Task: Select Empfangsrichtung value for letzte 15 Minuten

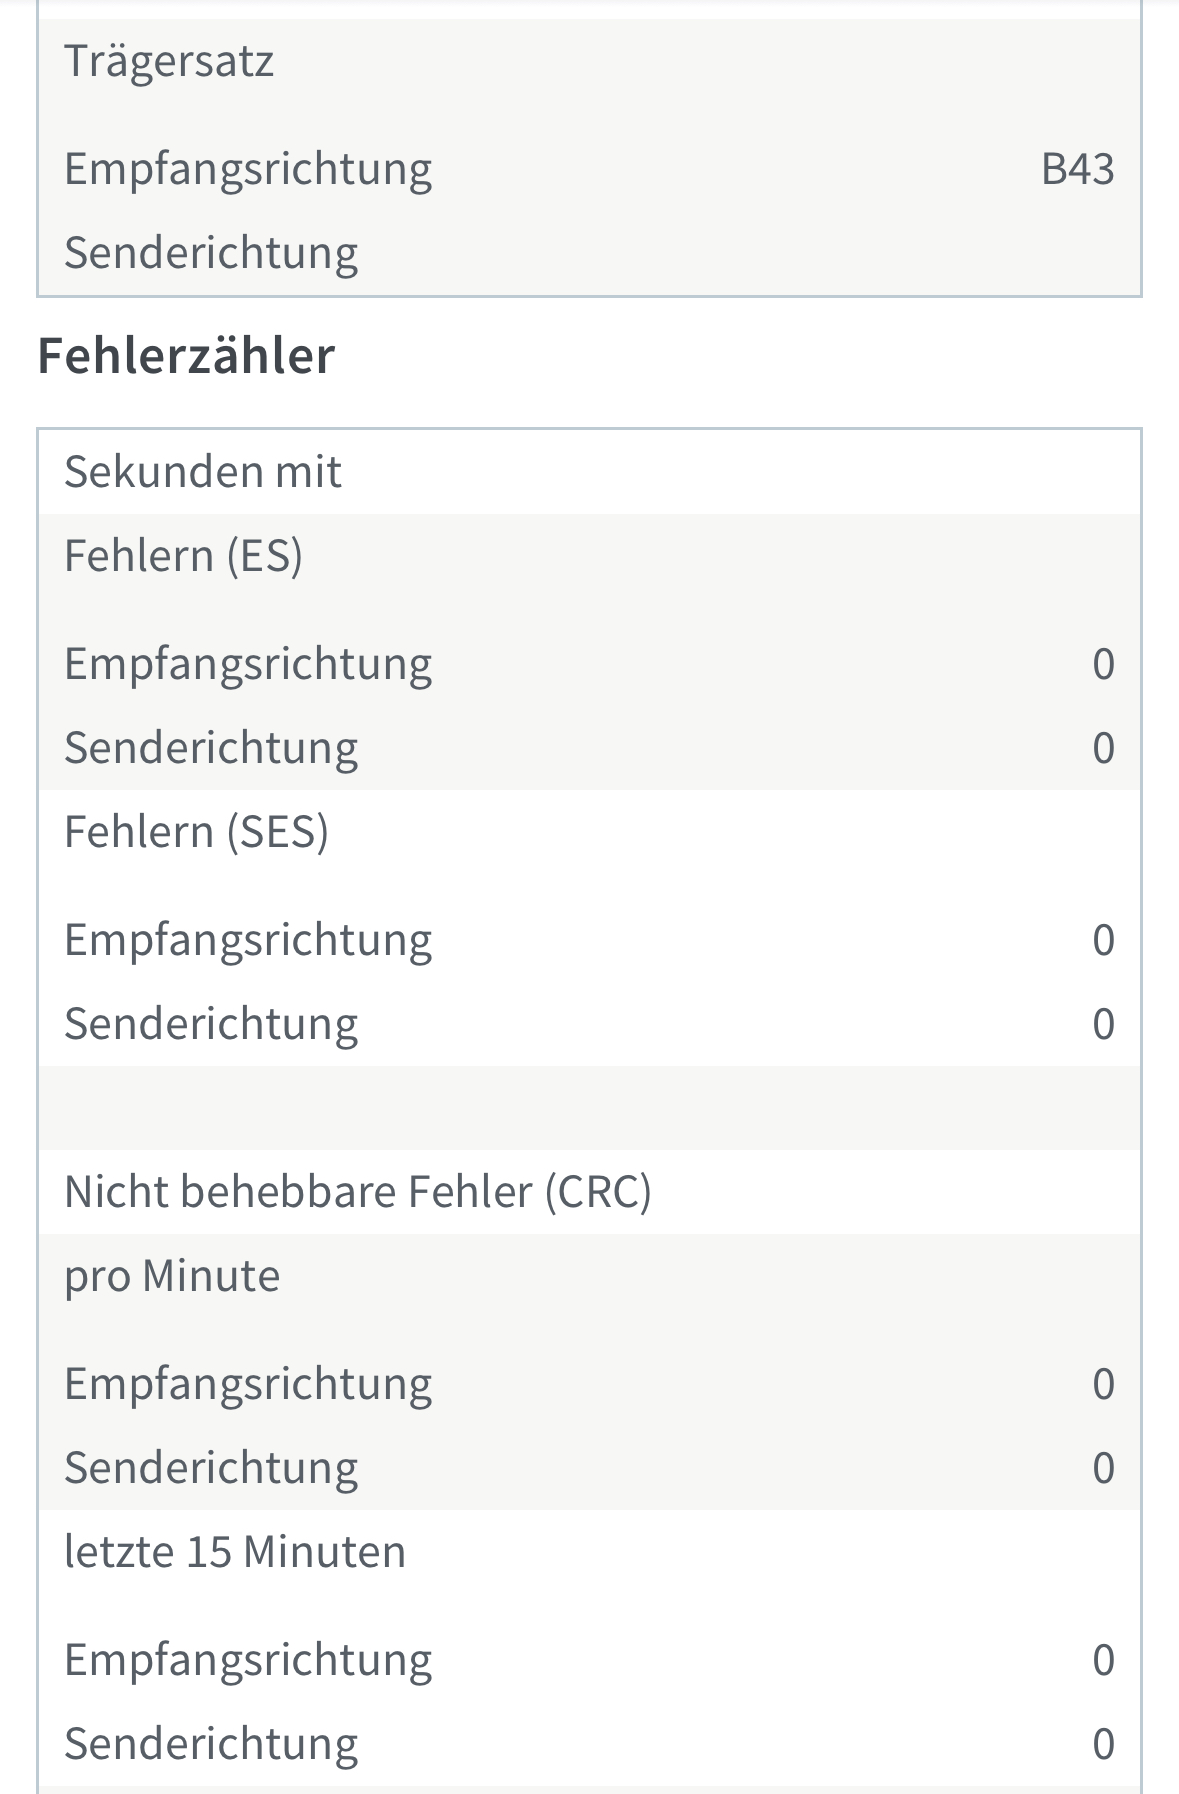Action: tap(1102, 1660)
